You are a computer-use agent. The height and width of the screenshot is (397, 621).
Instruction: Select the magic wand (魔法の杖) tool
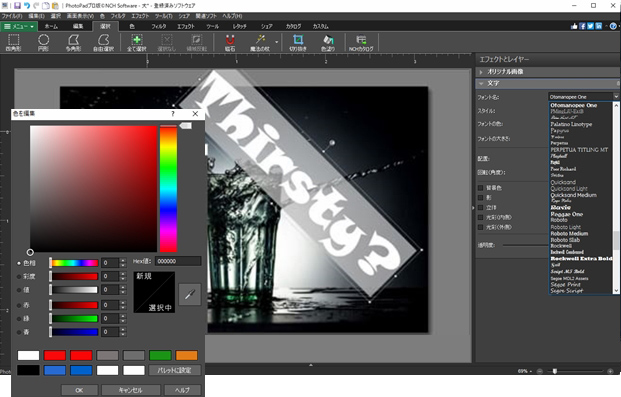260,42
